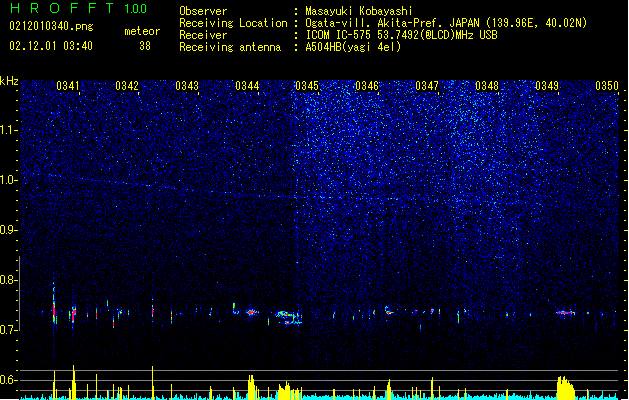Click the kHz axis unit label
The height and width of the screenshot is (400, 629).
[x=9, y=81]
